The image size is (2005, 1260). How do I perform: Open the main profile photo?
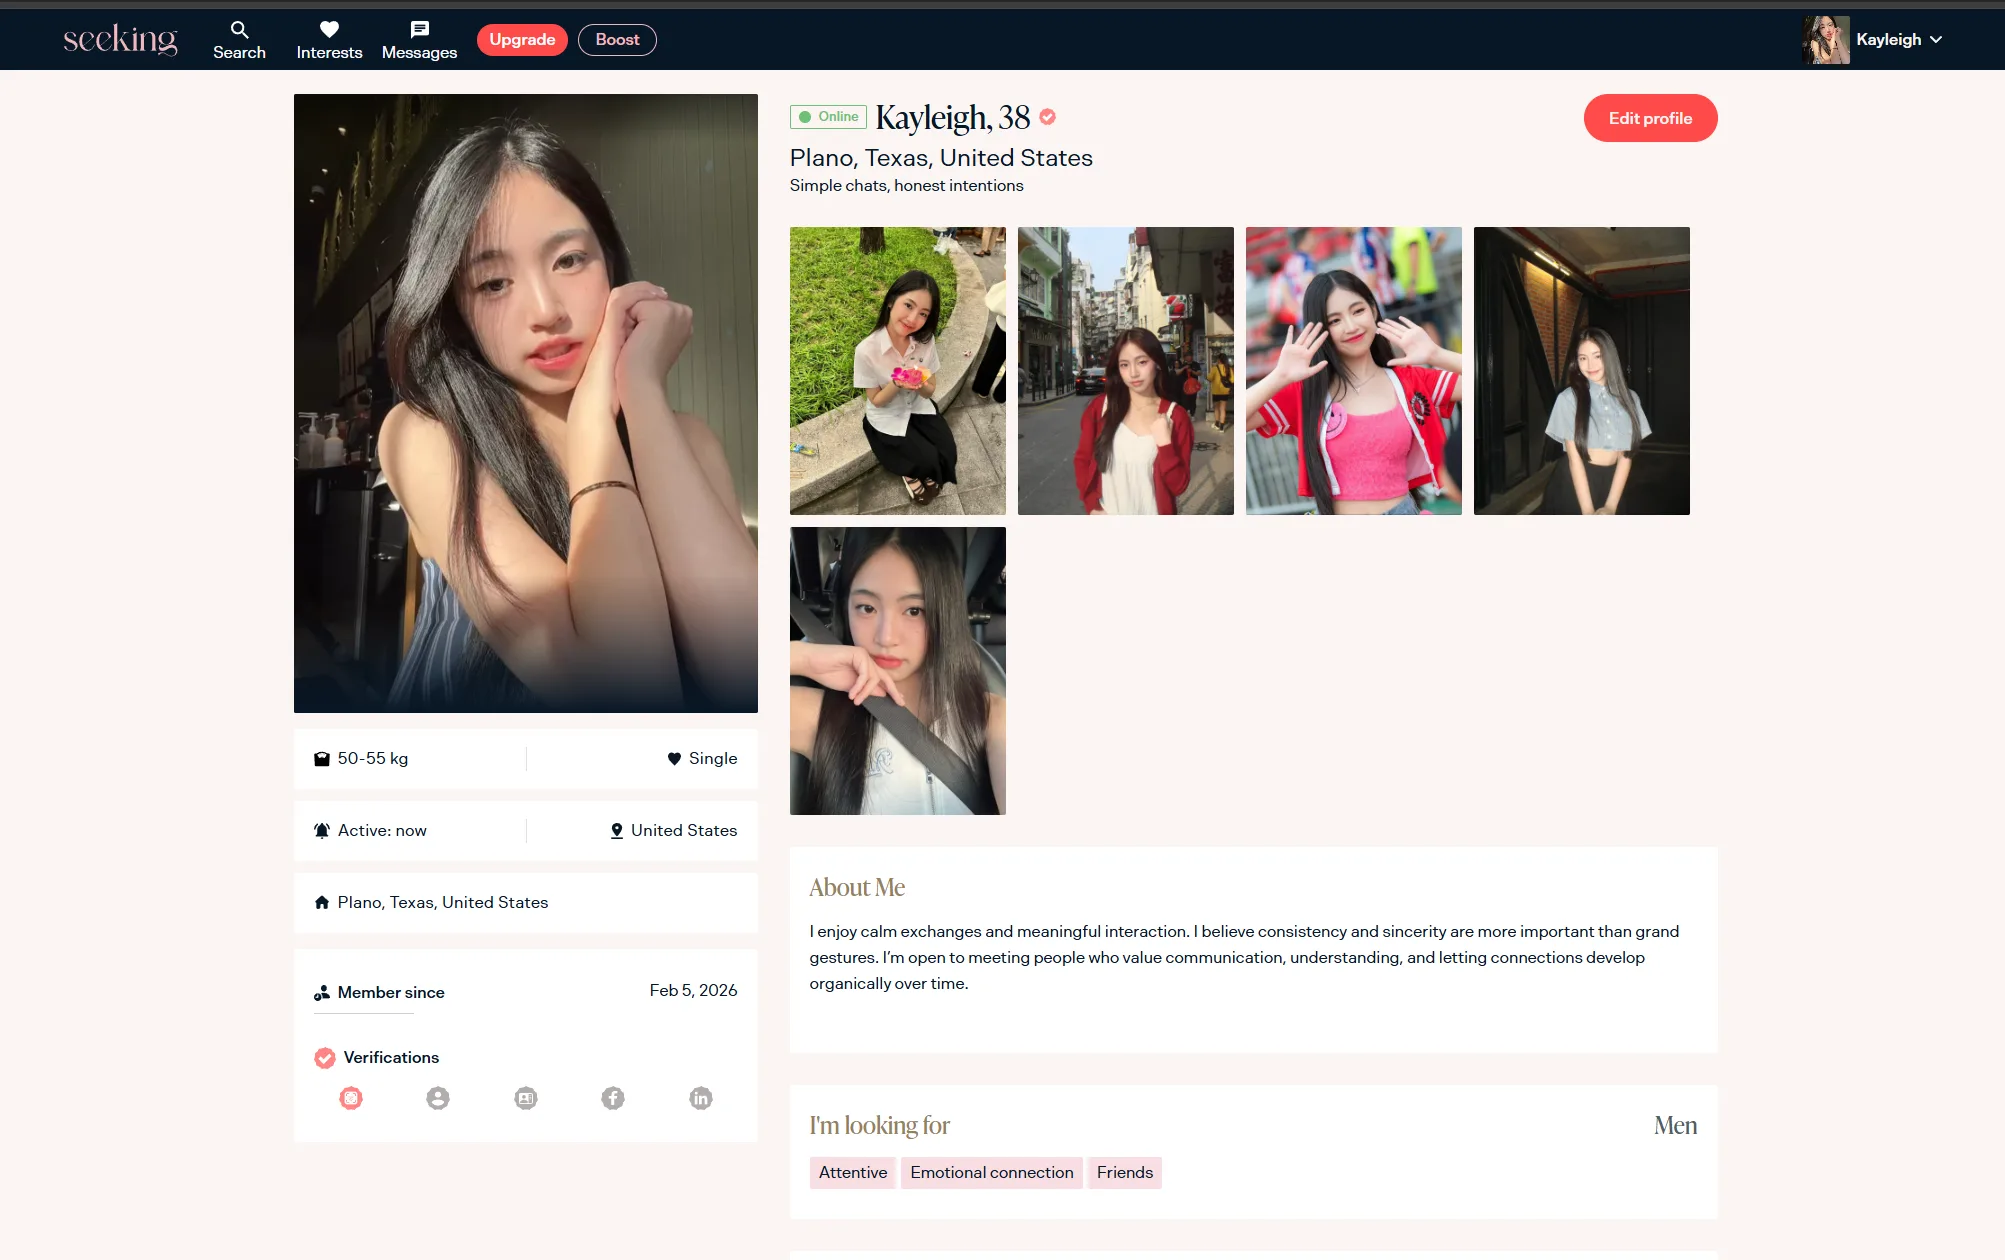pos(525,403)
